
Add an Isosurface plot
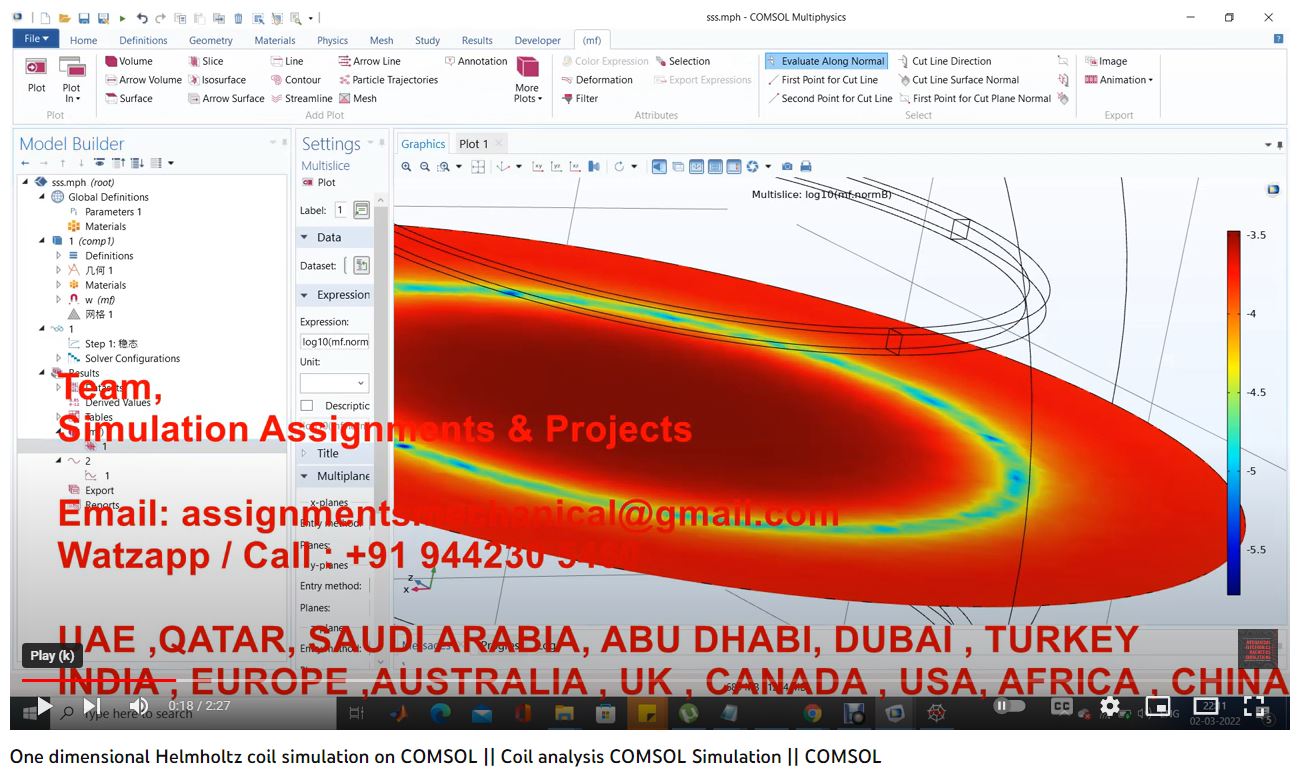click(x=216, y=80)
